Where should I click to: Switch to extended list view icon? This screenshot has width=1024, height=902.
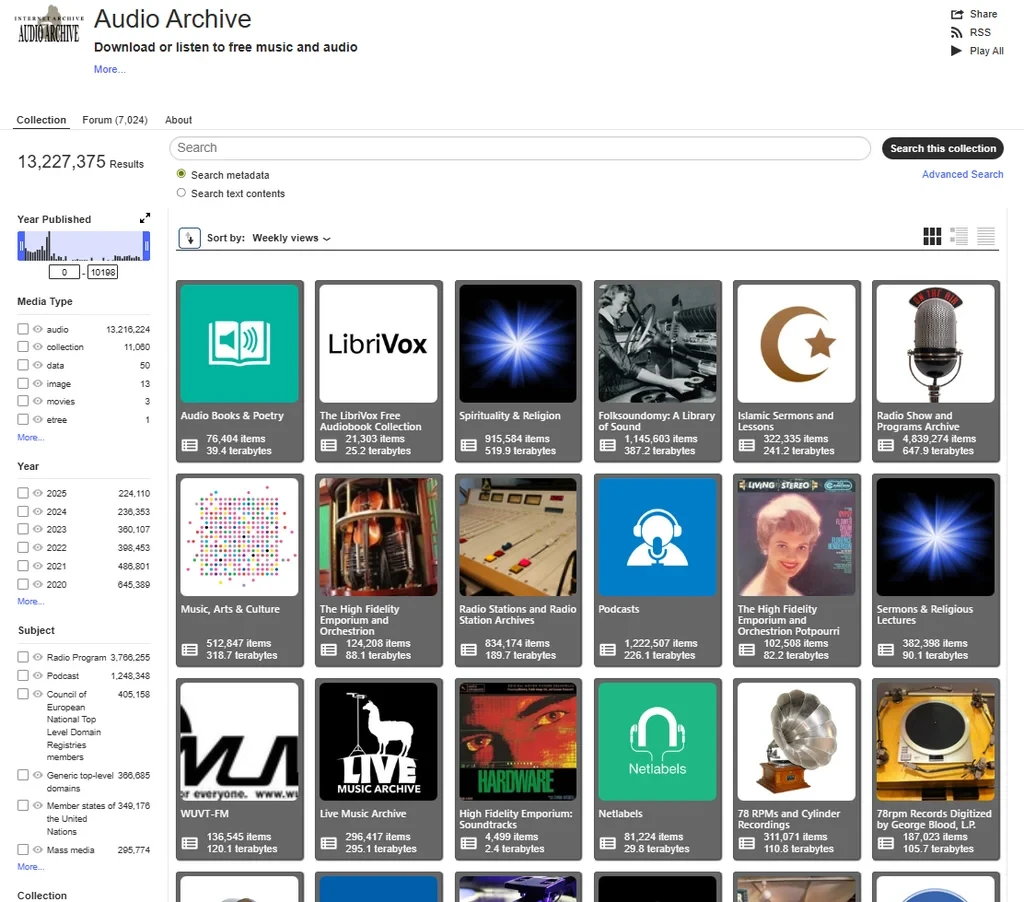pyautogui.click(x=959, y=236)
